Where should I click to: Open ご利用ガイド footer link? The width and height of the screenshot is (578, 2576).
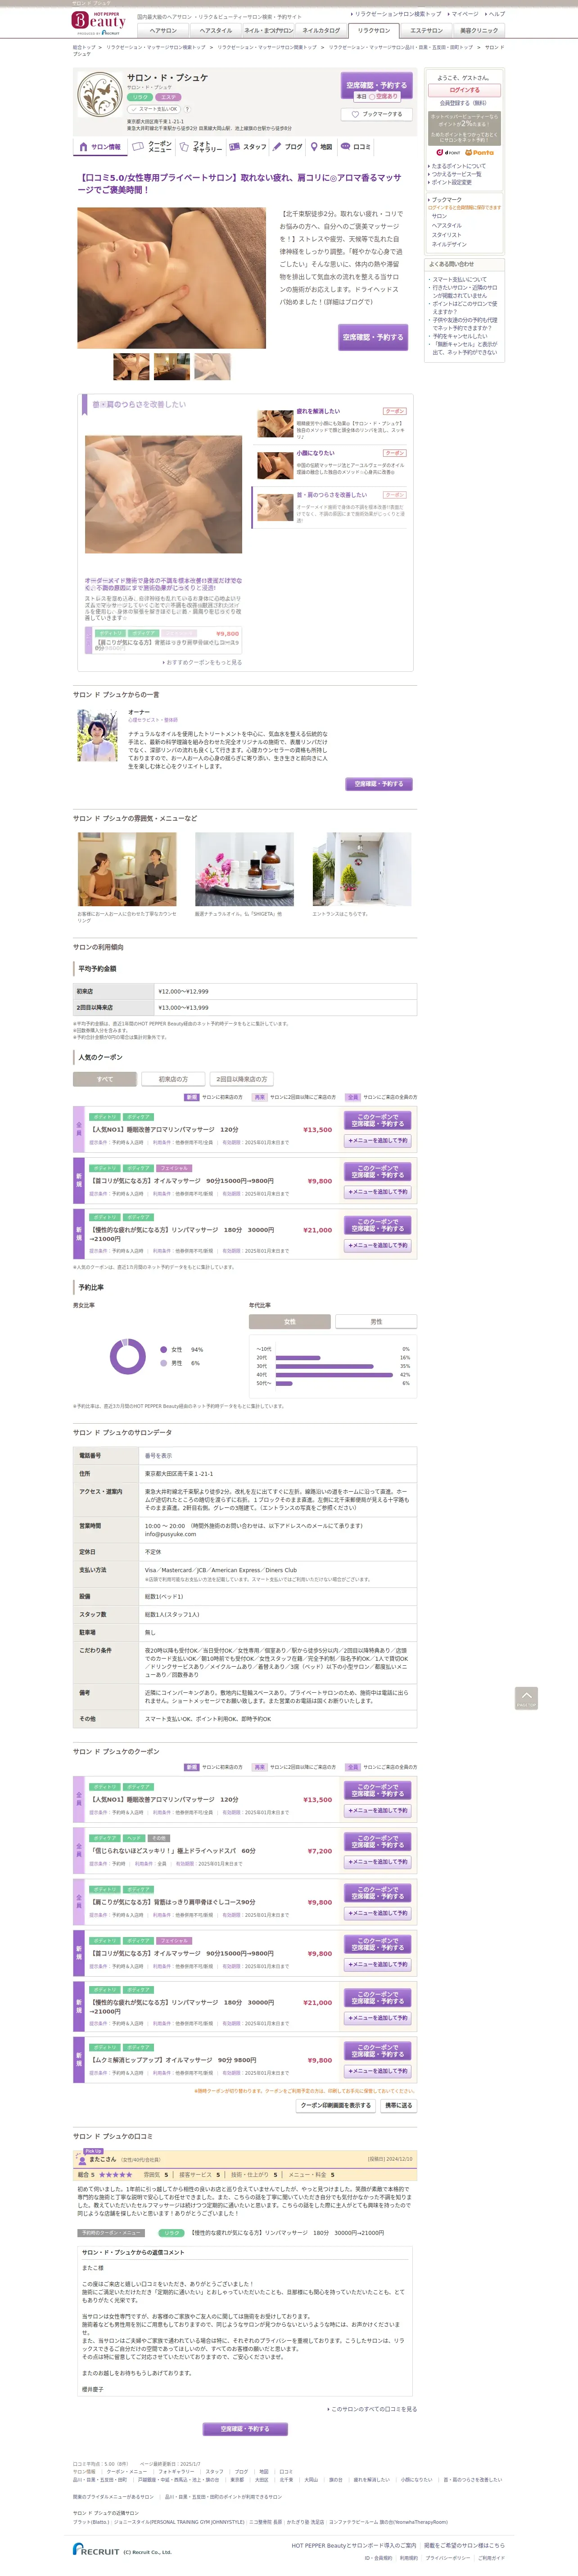point(491,2557)
